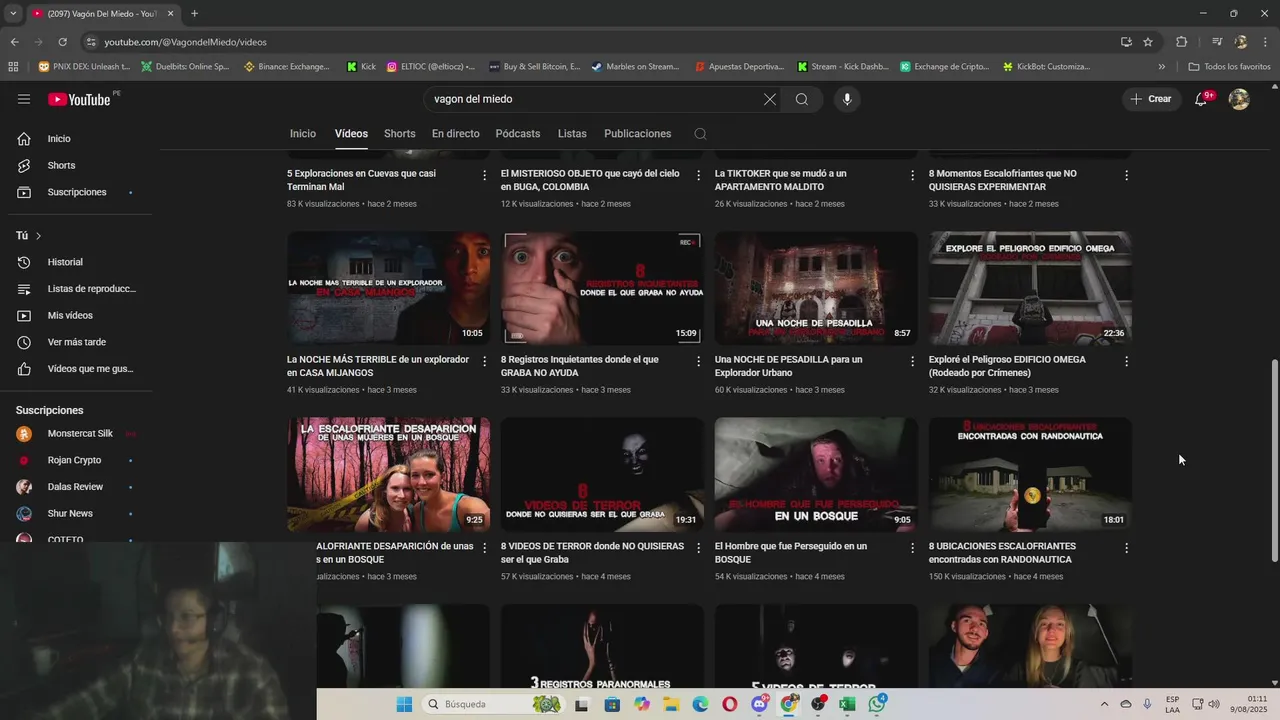This screenshot has width=1280, height=720.
Task: Open the Kick bookmark
Action: point(361,67)
